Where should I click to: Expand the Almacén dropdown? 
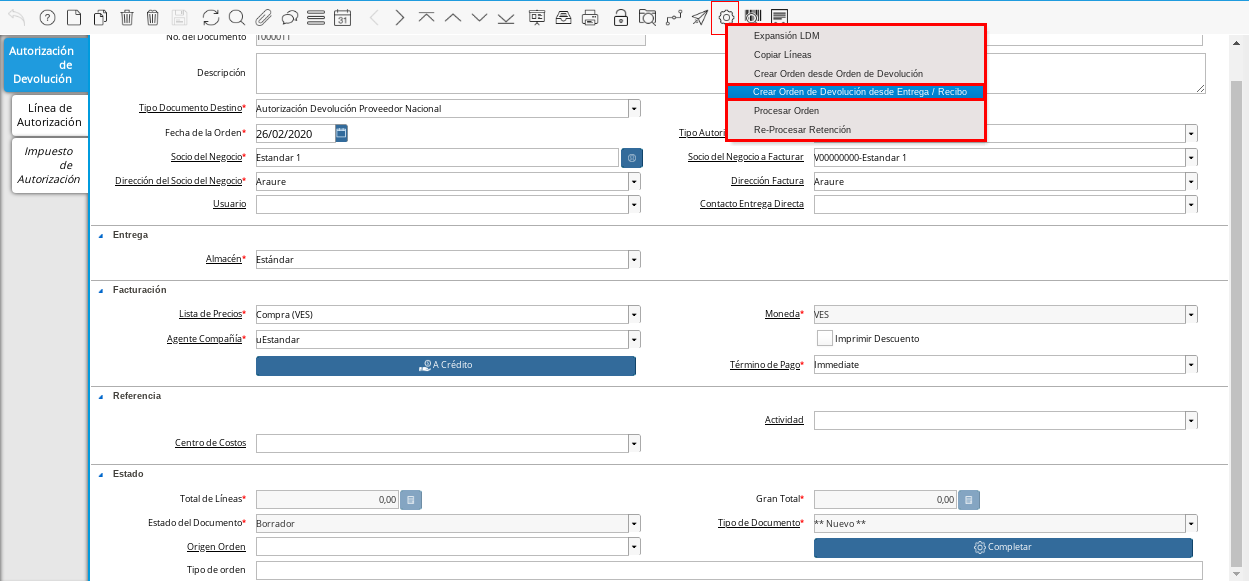pos(634,260)
